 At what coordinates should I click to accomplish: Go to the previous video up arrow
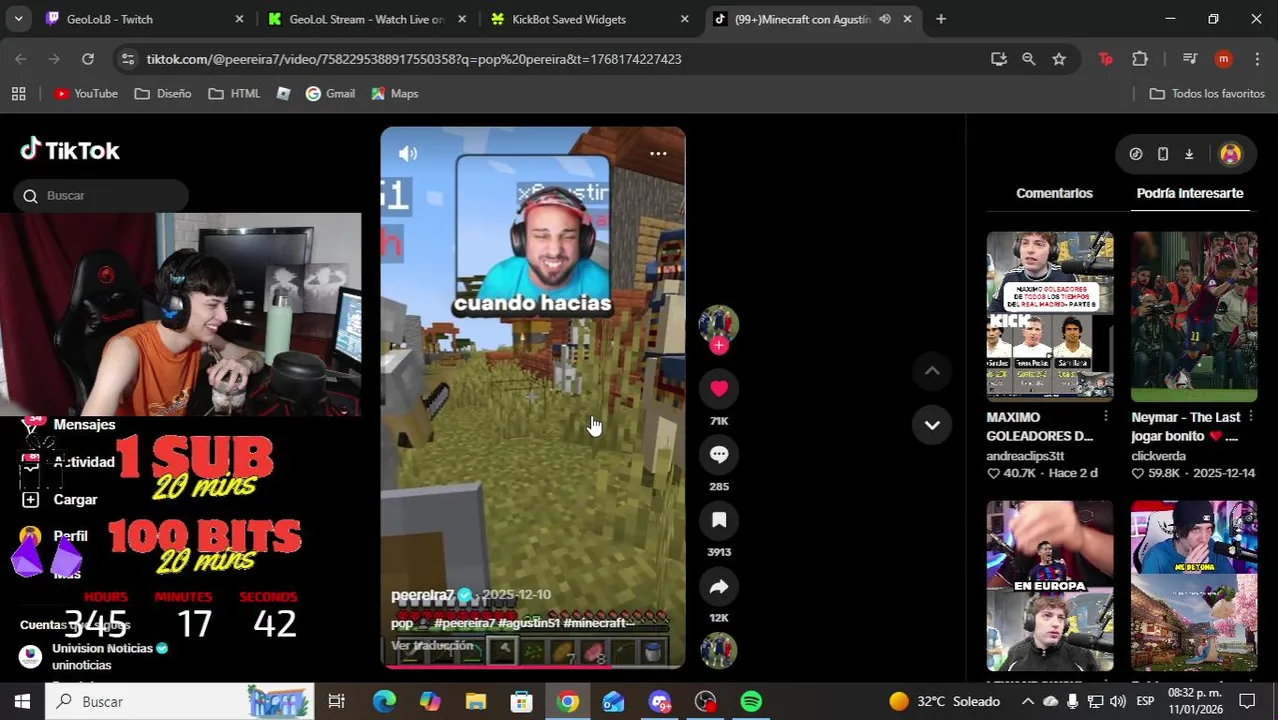coord(932,371)
